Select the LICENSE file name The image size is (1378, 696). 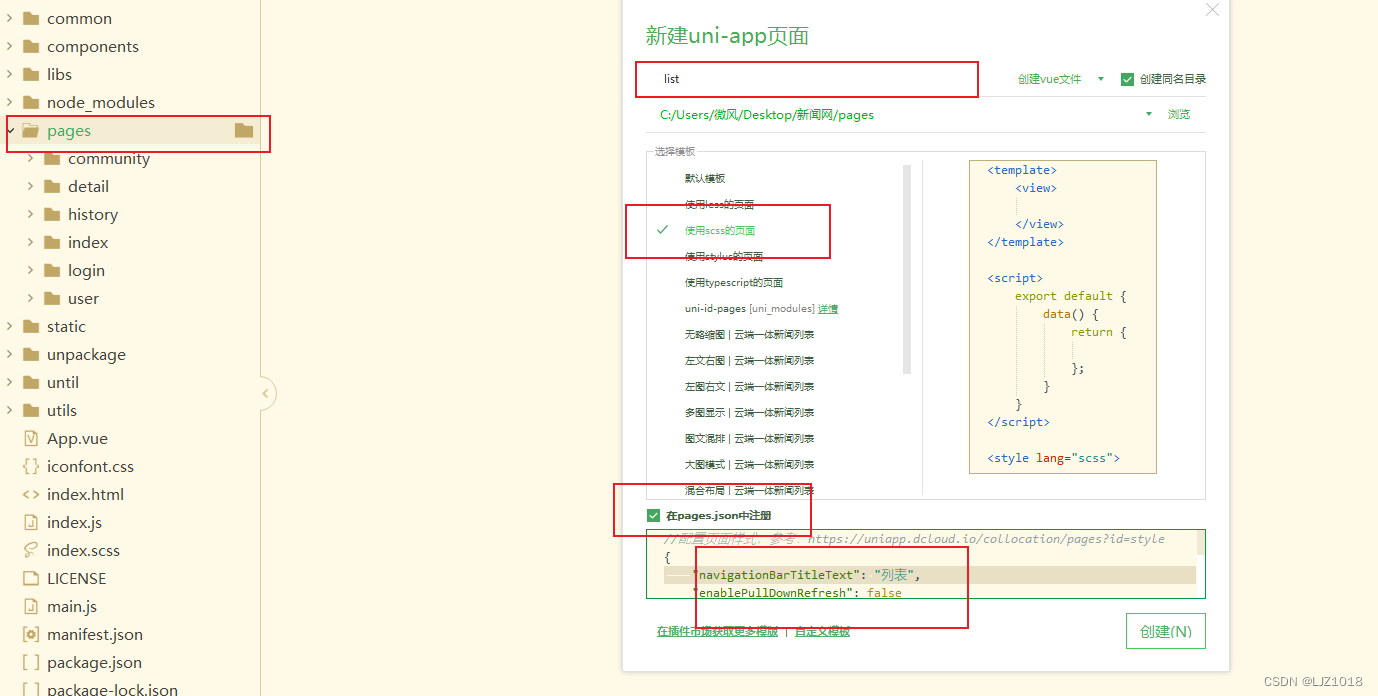click(76, 578)
